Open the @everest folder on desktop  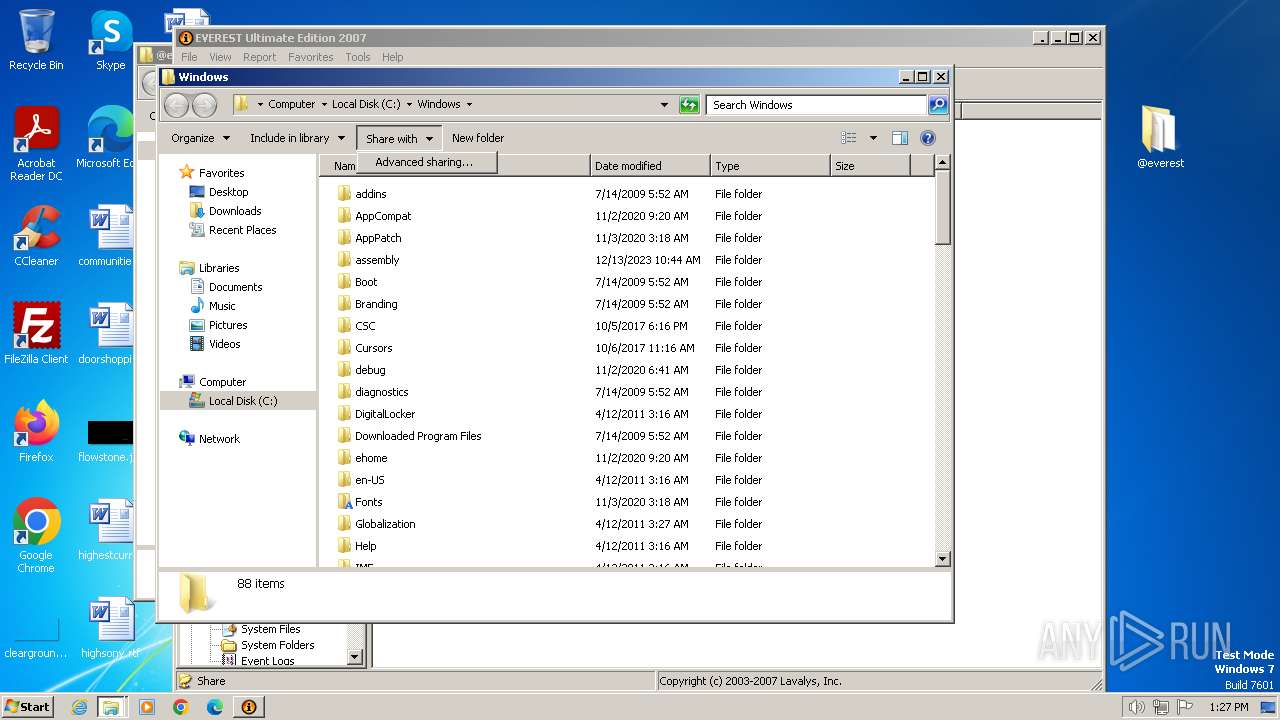coord(1160,138)
